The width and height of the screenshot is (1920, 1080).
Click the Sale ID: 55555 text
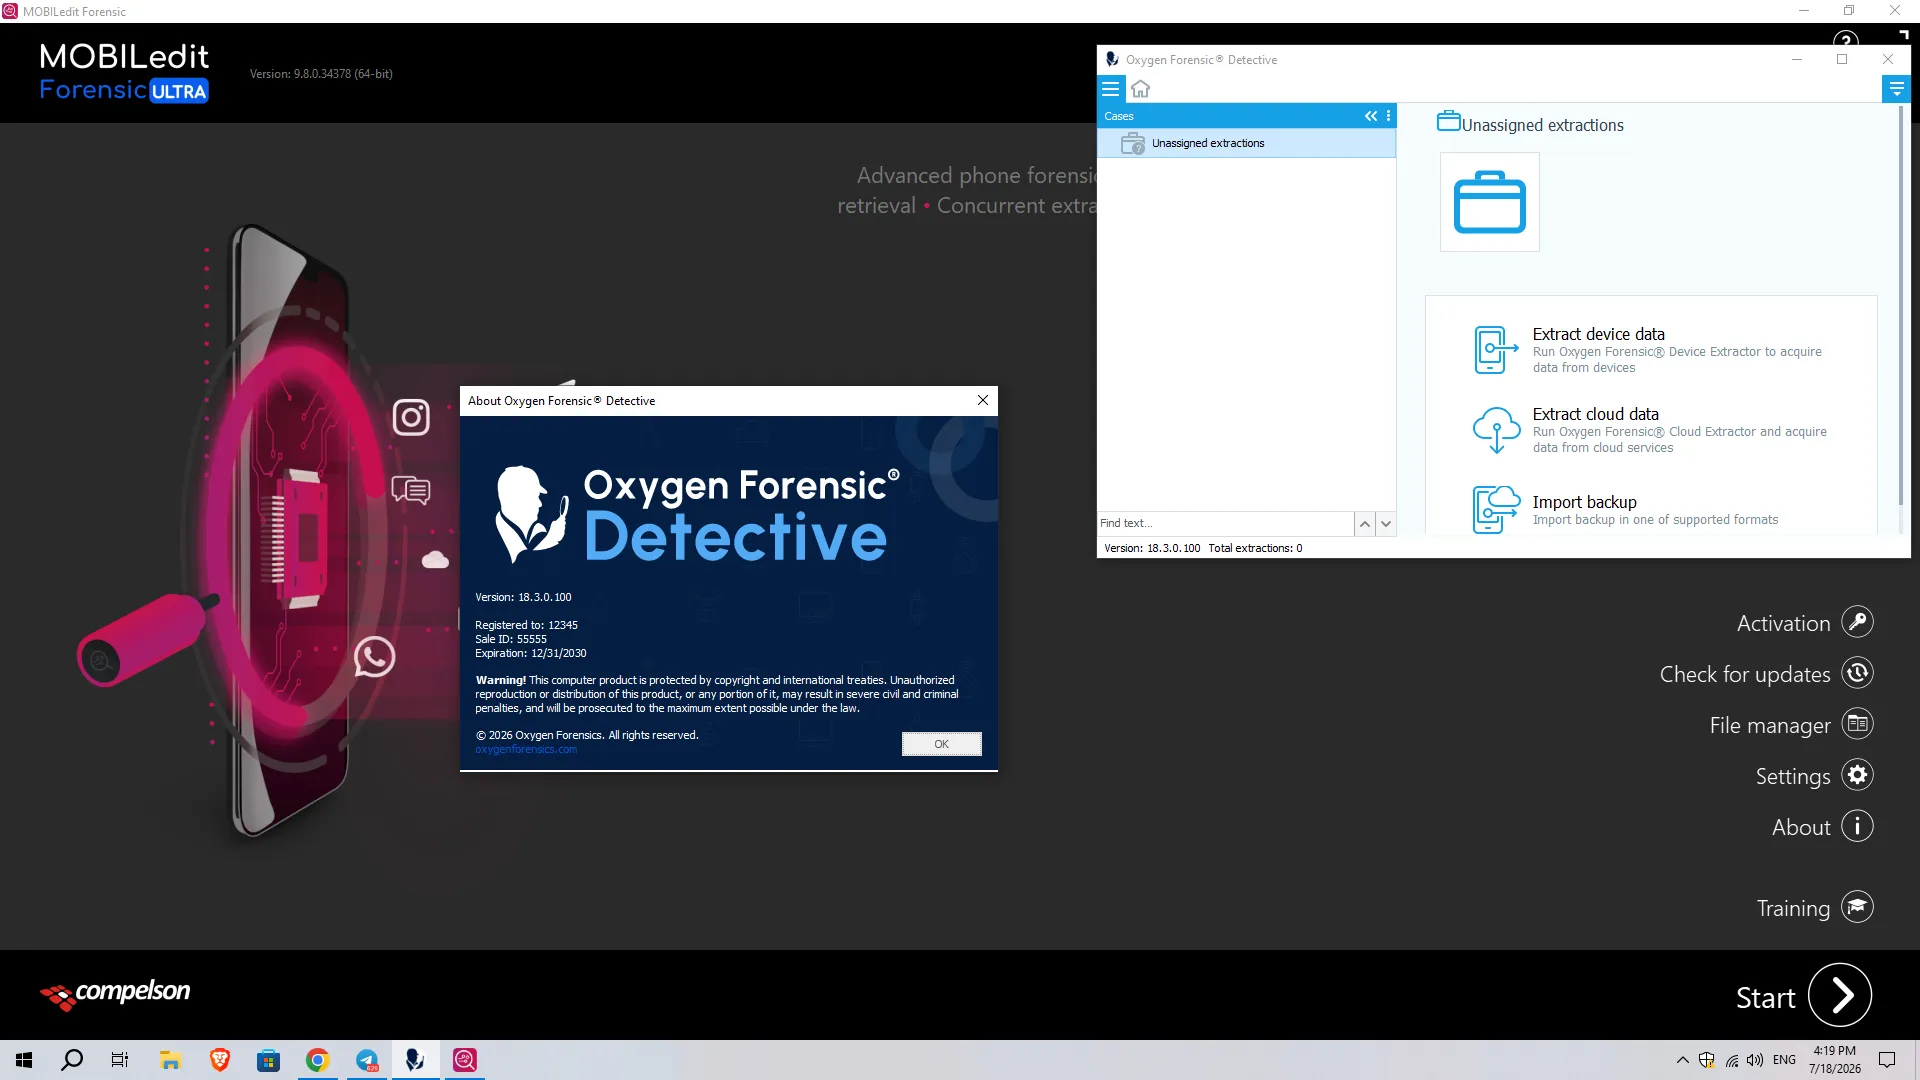click(x=511, y=639)
